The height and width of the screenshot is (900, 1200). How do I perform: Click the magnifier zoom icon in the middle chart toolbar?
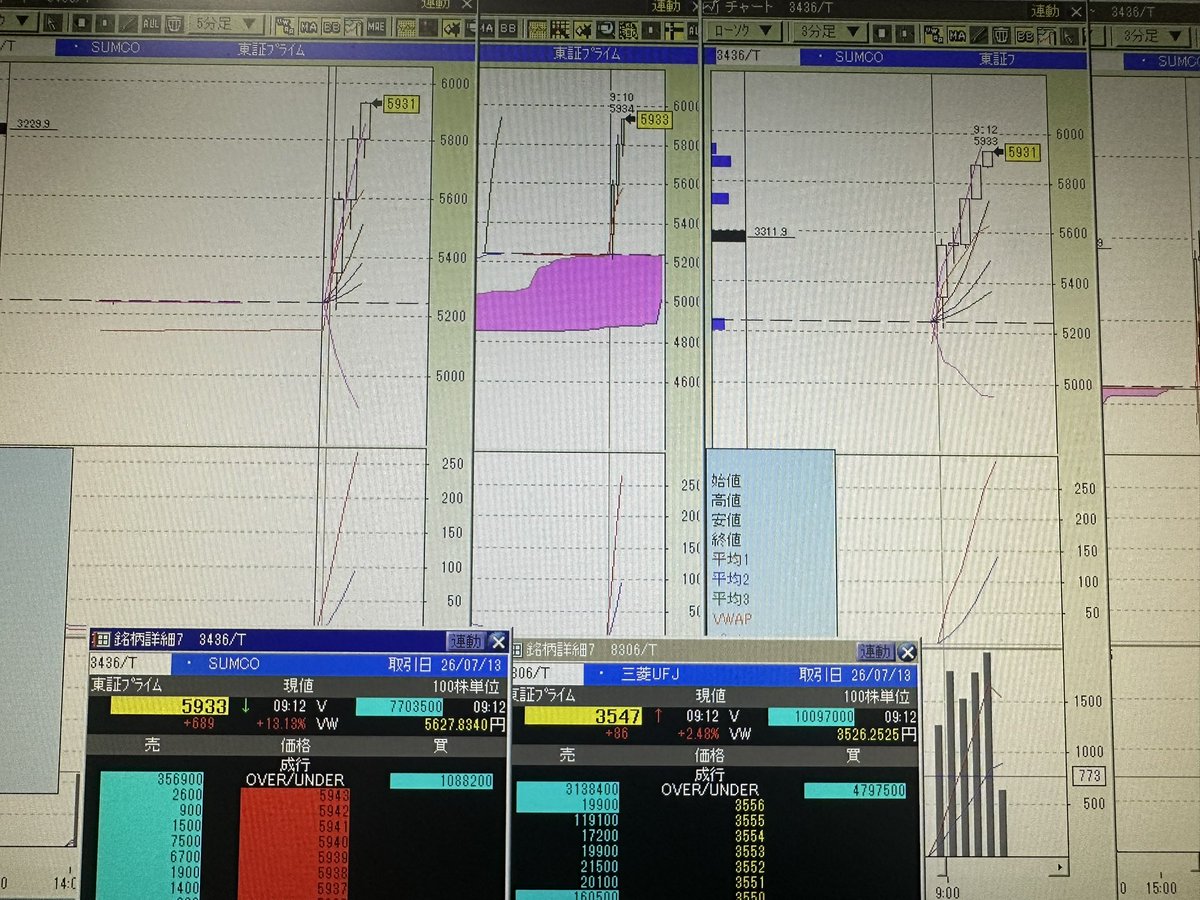pos(607,31)
